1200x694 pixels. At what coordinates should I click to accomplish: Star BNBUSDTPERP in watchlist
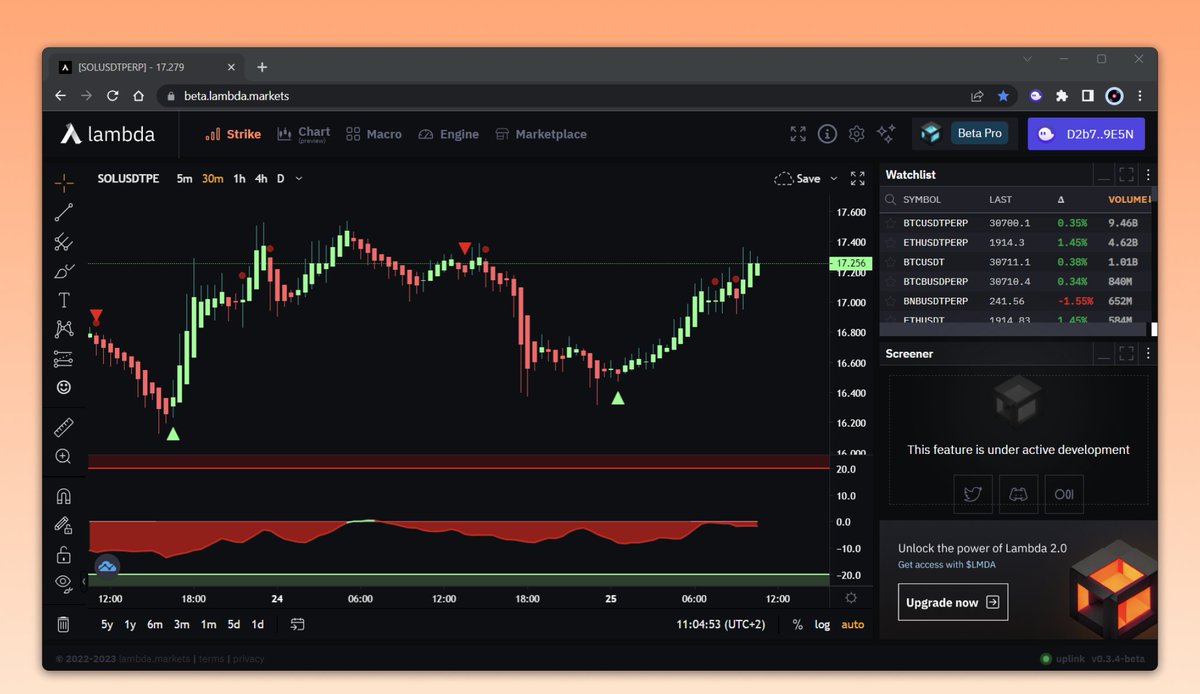890,301
